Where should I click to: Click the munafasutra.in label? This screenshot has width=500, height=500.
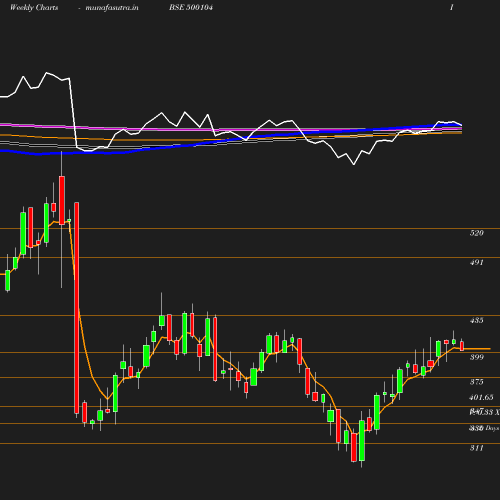point(112,8)
